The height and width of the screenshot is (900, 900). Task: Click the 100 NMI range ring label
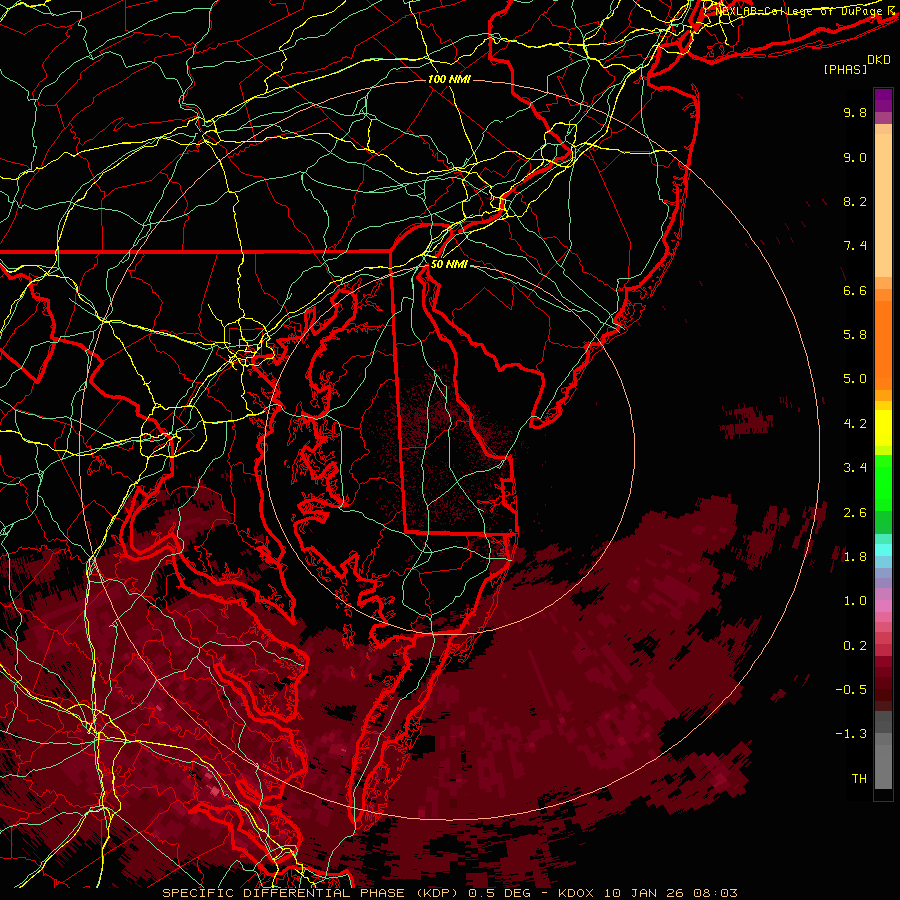pos(449,79)
